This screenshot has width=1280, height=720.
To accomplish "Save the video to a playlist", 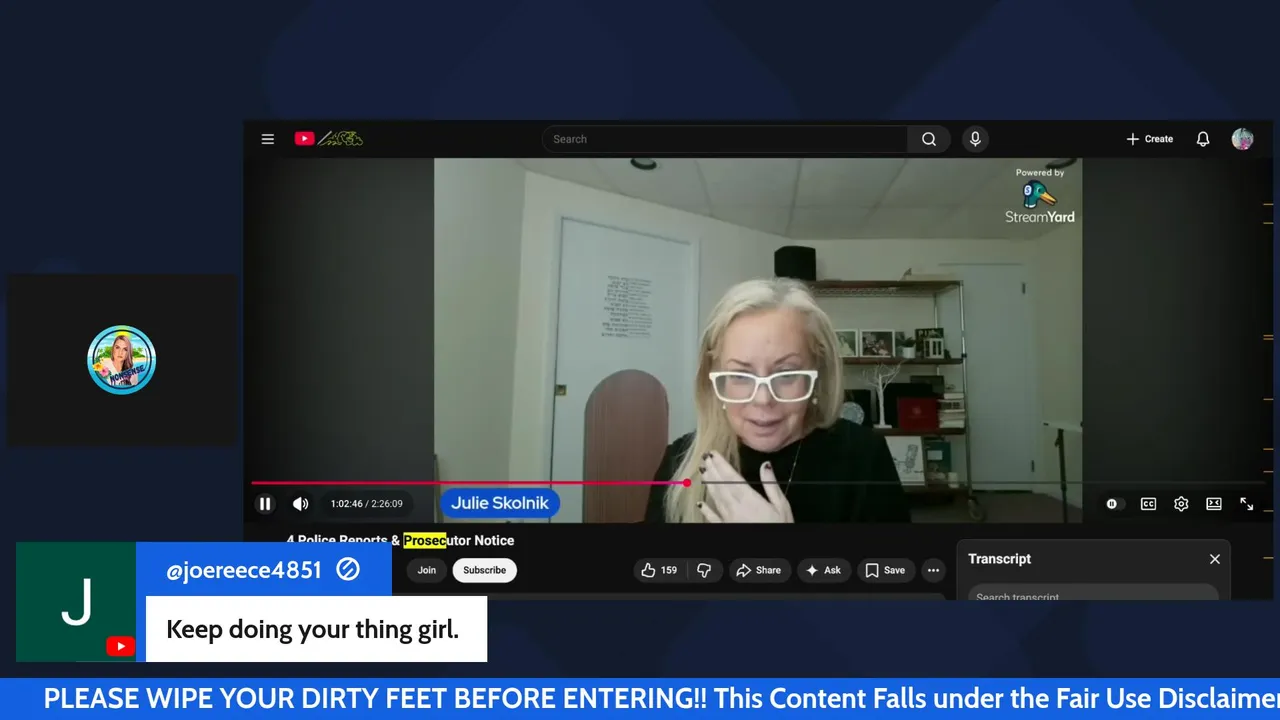I will coord(885,570).
